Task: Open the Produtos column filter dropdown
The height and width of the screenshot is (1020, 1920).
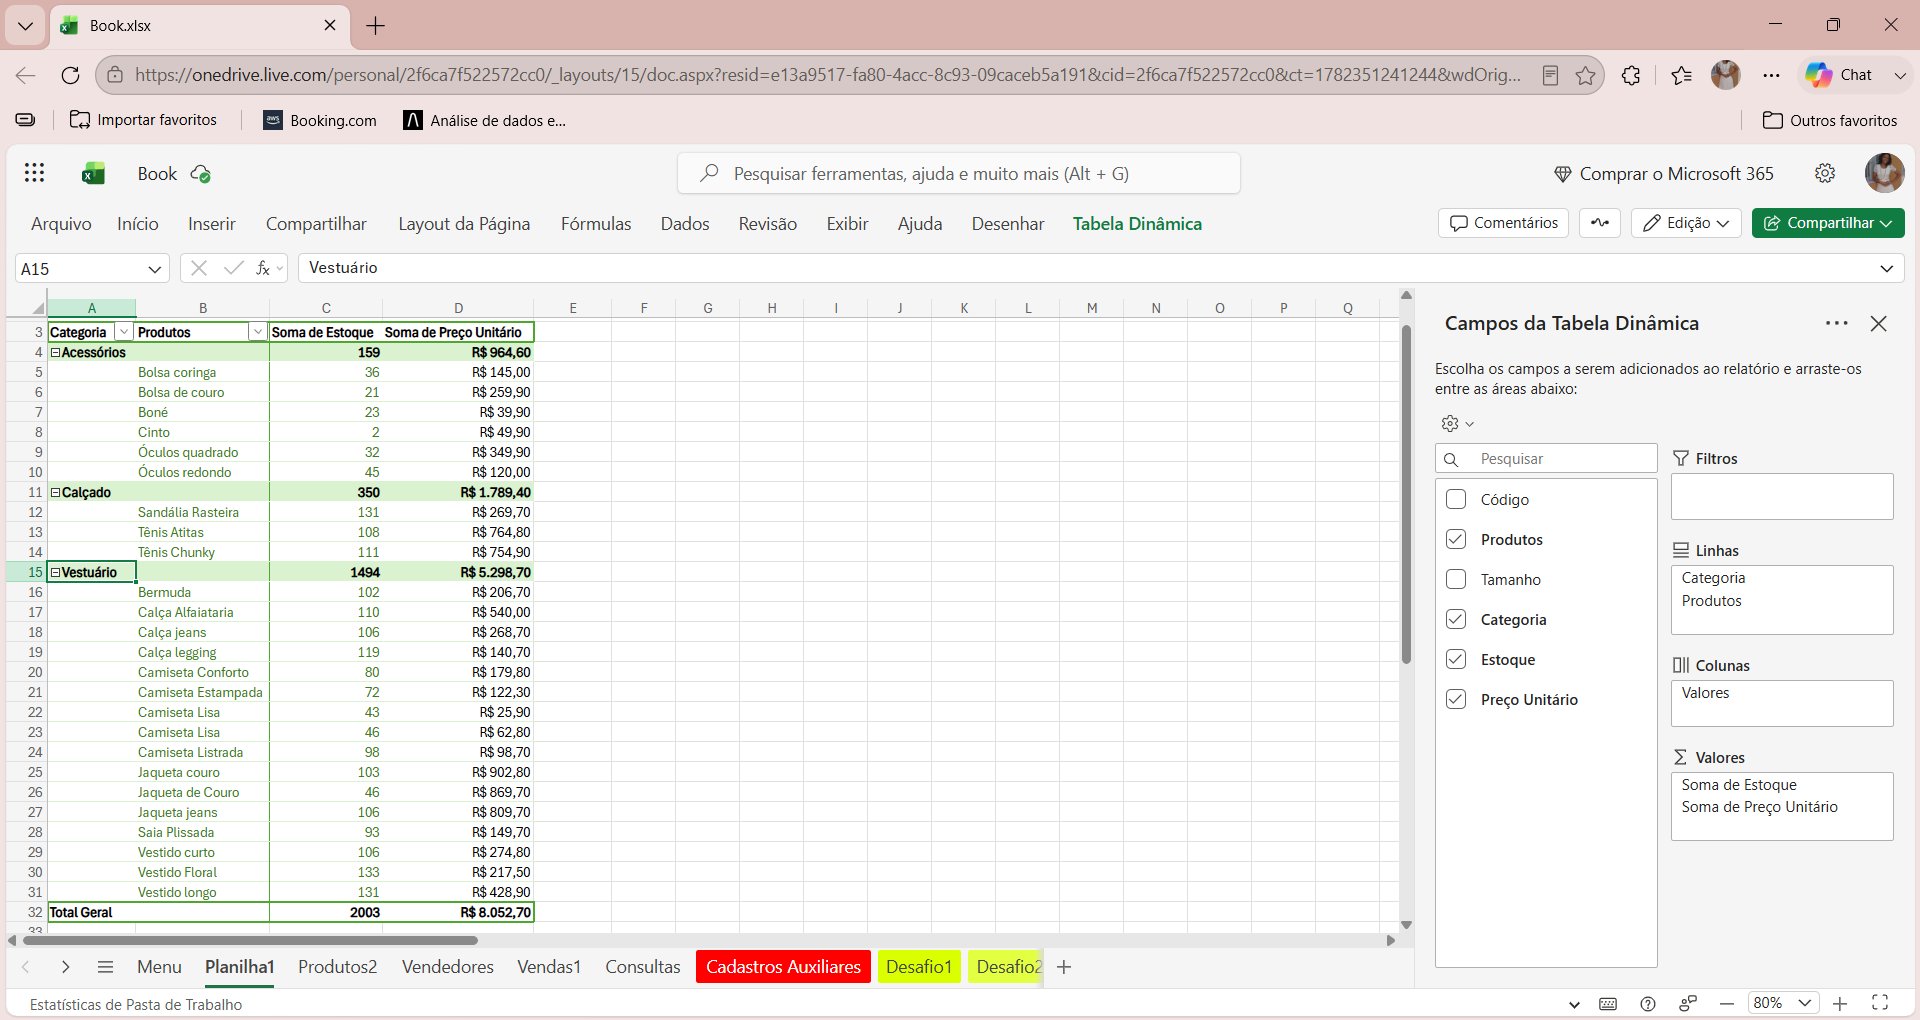Action: 257,332
